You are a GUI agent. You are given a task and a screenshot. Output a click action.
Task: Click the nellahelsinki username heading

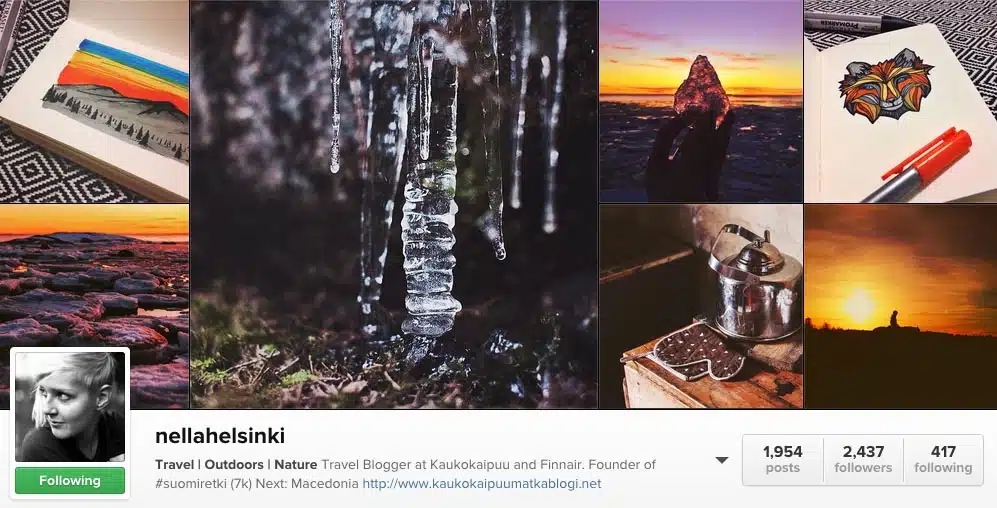[220, 436]
